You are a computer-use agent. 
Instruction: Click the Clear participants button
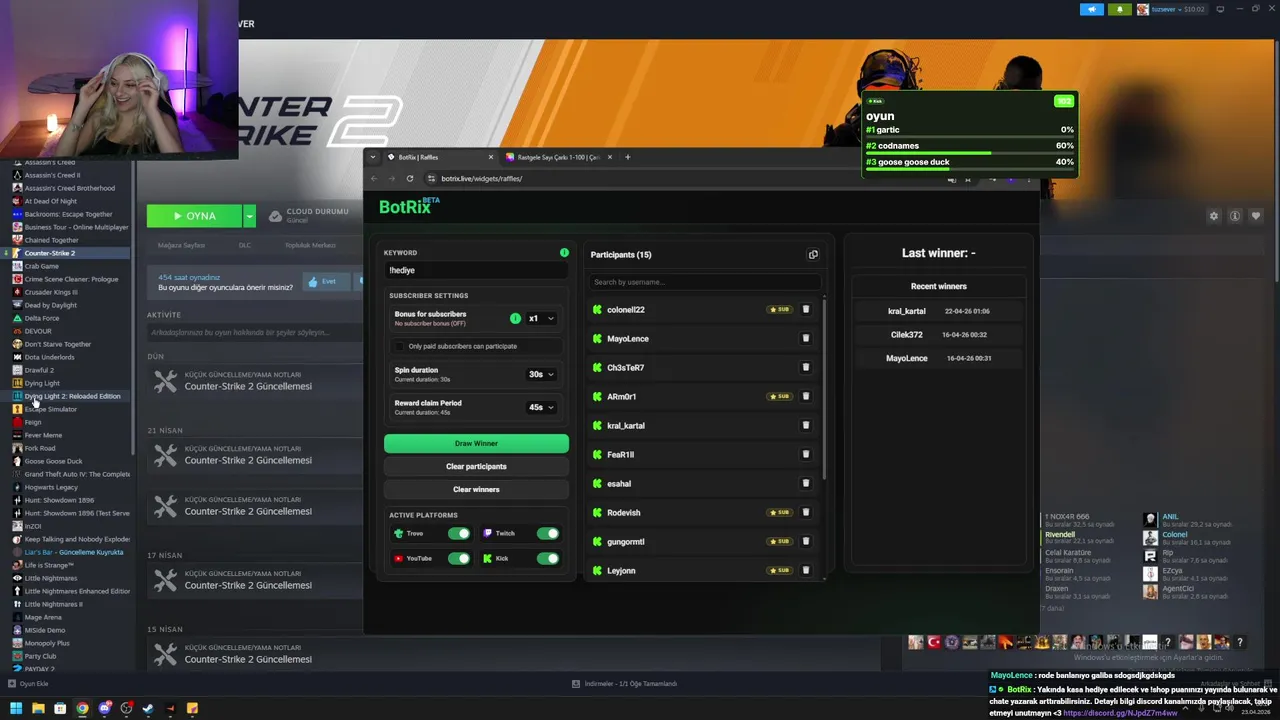pos(476,466)
